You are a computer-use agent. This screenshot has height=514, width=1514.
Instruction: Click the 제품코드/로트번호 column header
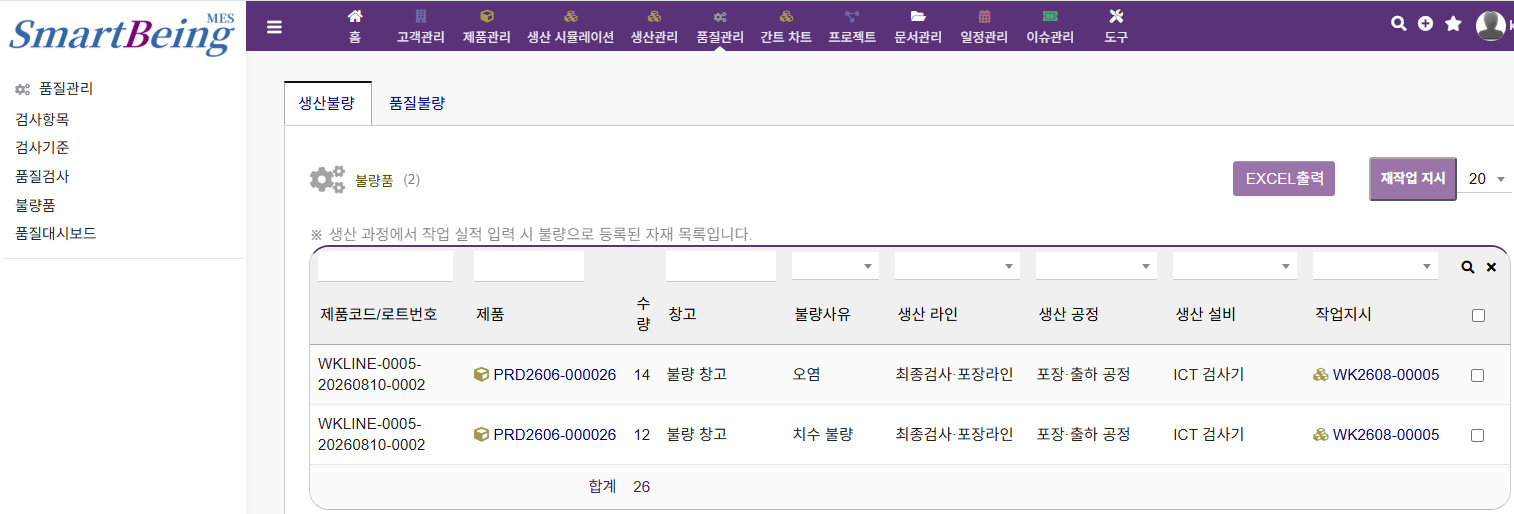pos(379,315)
